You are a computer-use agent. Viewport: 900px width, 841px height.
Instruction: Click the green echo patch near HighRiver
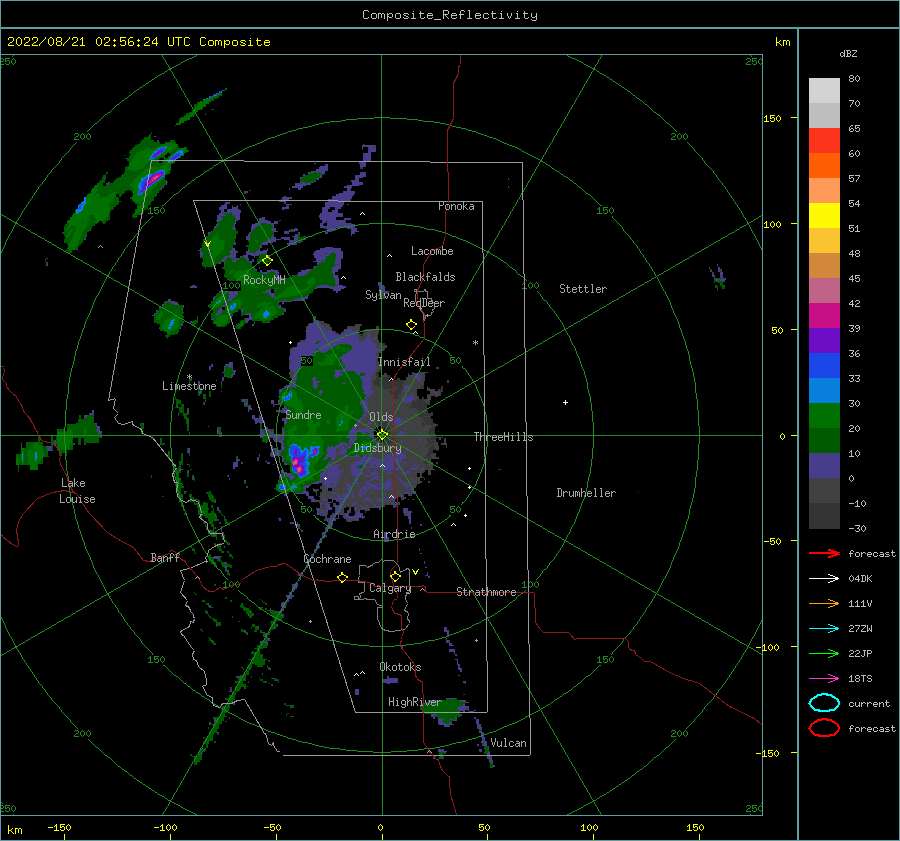pos(447,711)
